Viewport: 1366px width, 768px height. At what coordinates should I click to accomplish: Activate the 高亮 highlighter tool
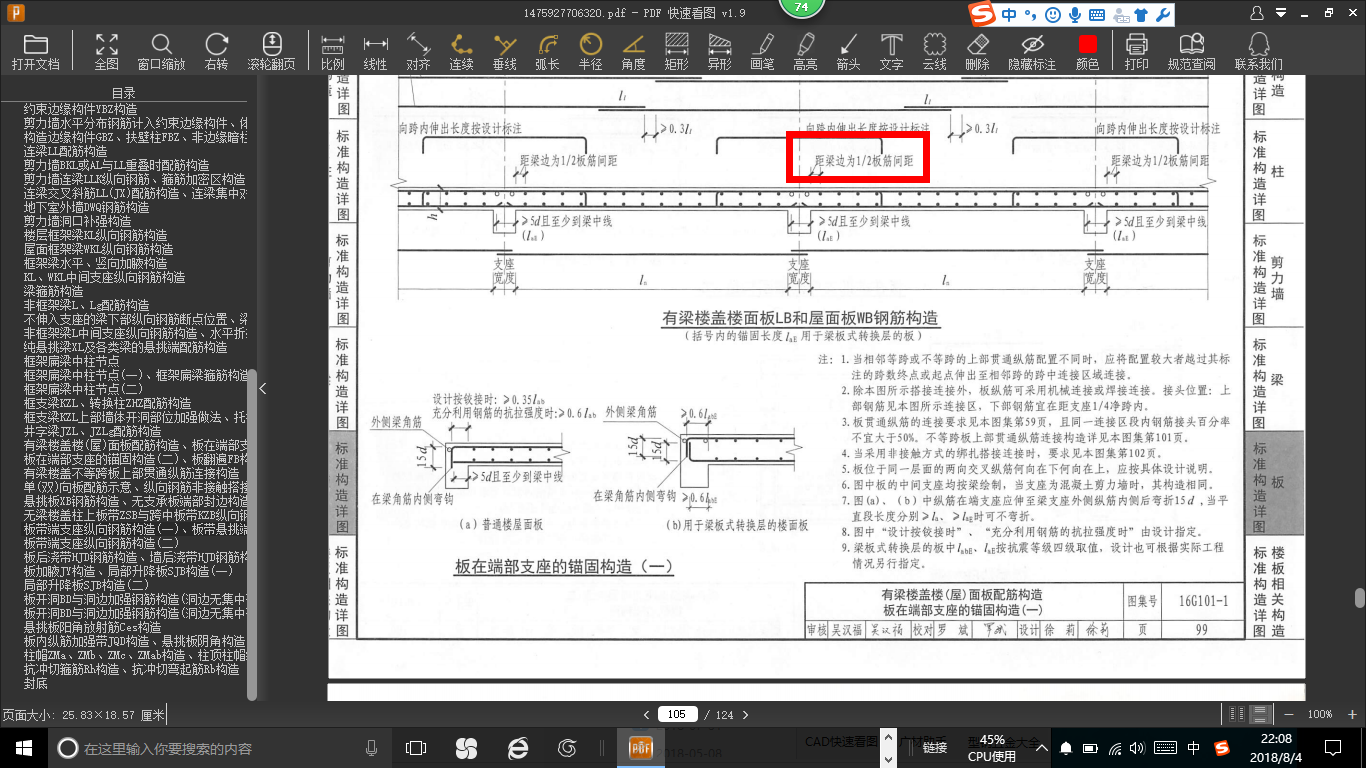point(805,51)
